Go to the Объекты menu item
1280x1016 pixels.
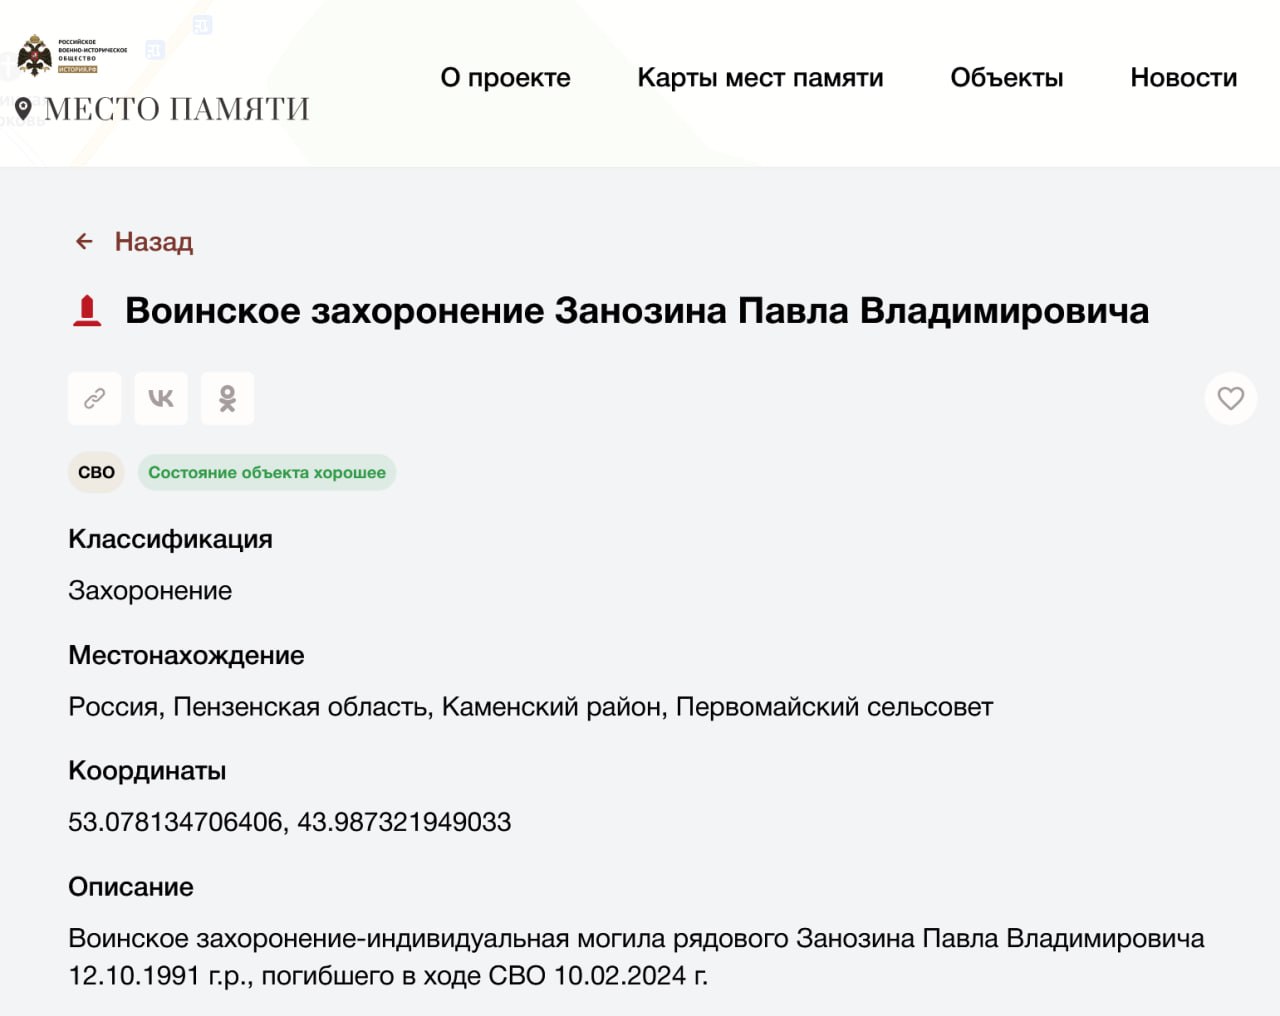pyautogui.click(x=1006, y=77)
